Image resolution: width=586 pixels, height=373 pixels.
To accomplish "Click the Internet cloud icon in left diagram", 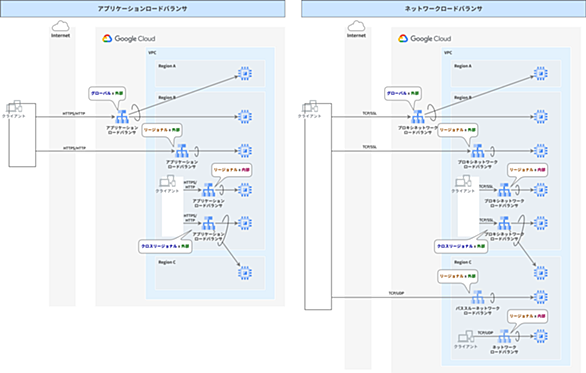I will point(60,26).
